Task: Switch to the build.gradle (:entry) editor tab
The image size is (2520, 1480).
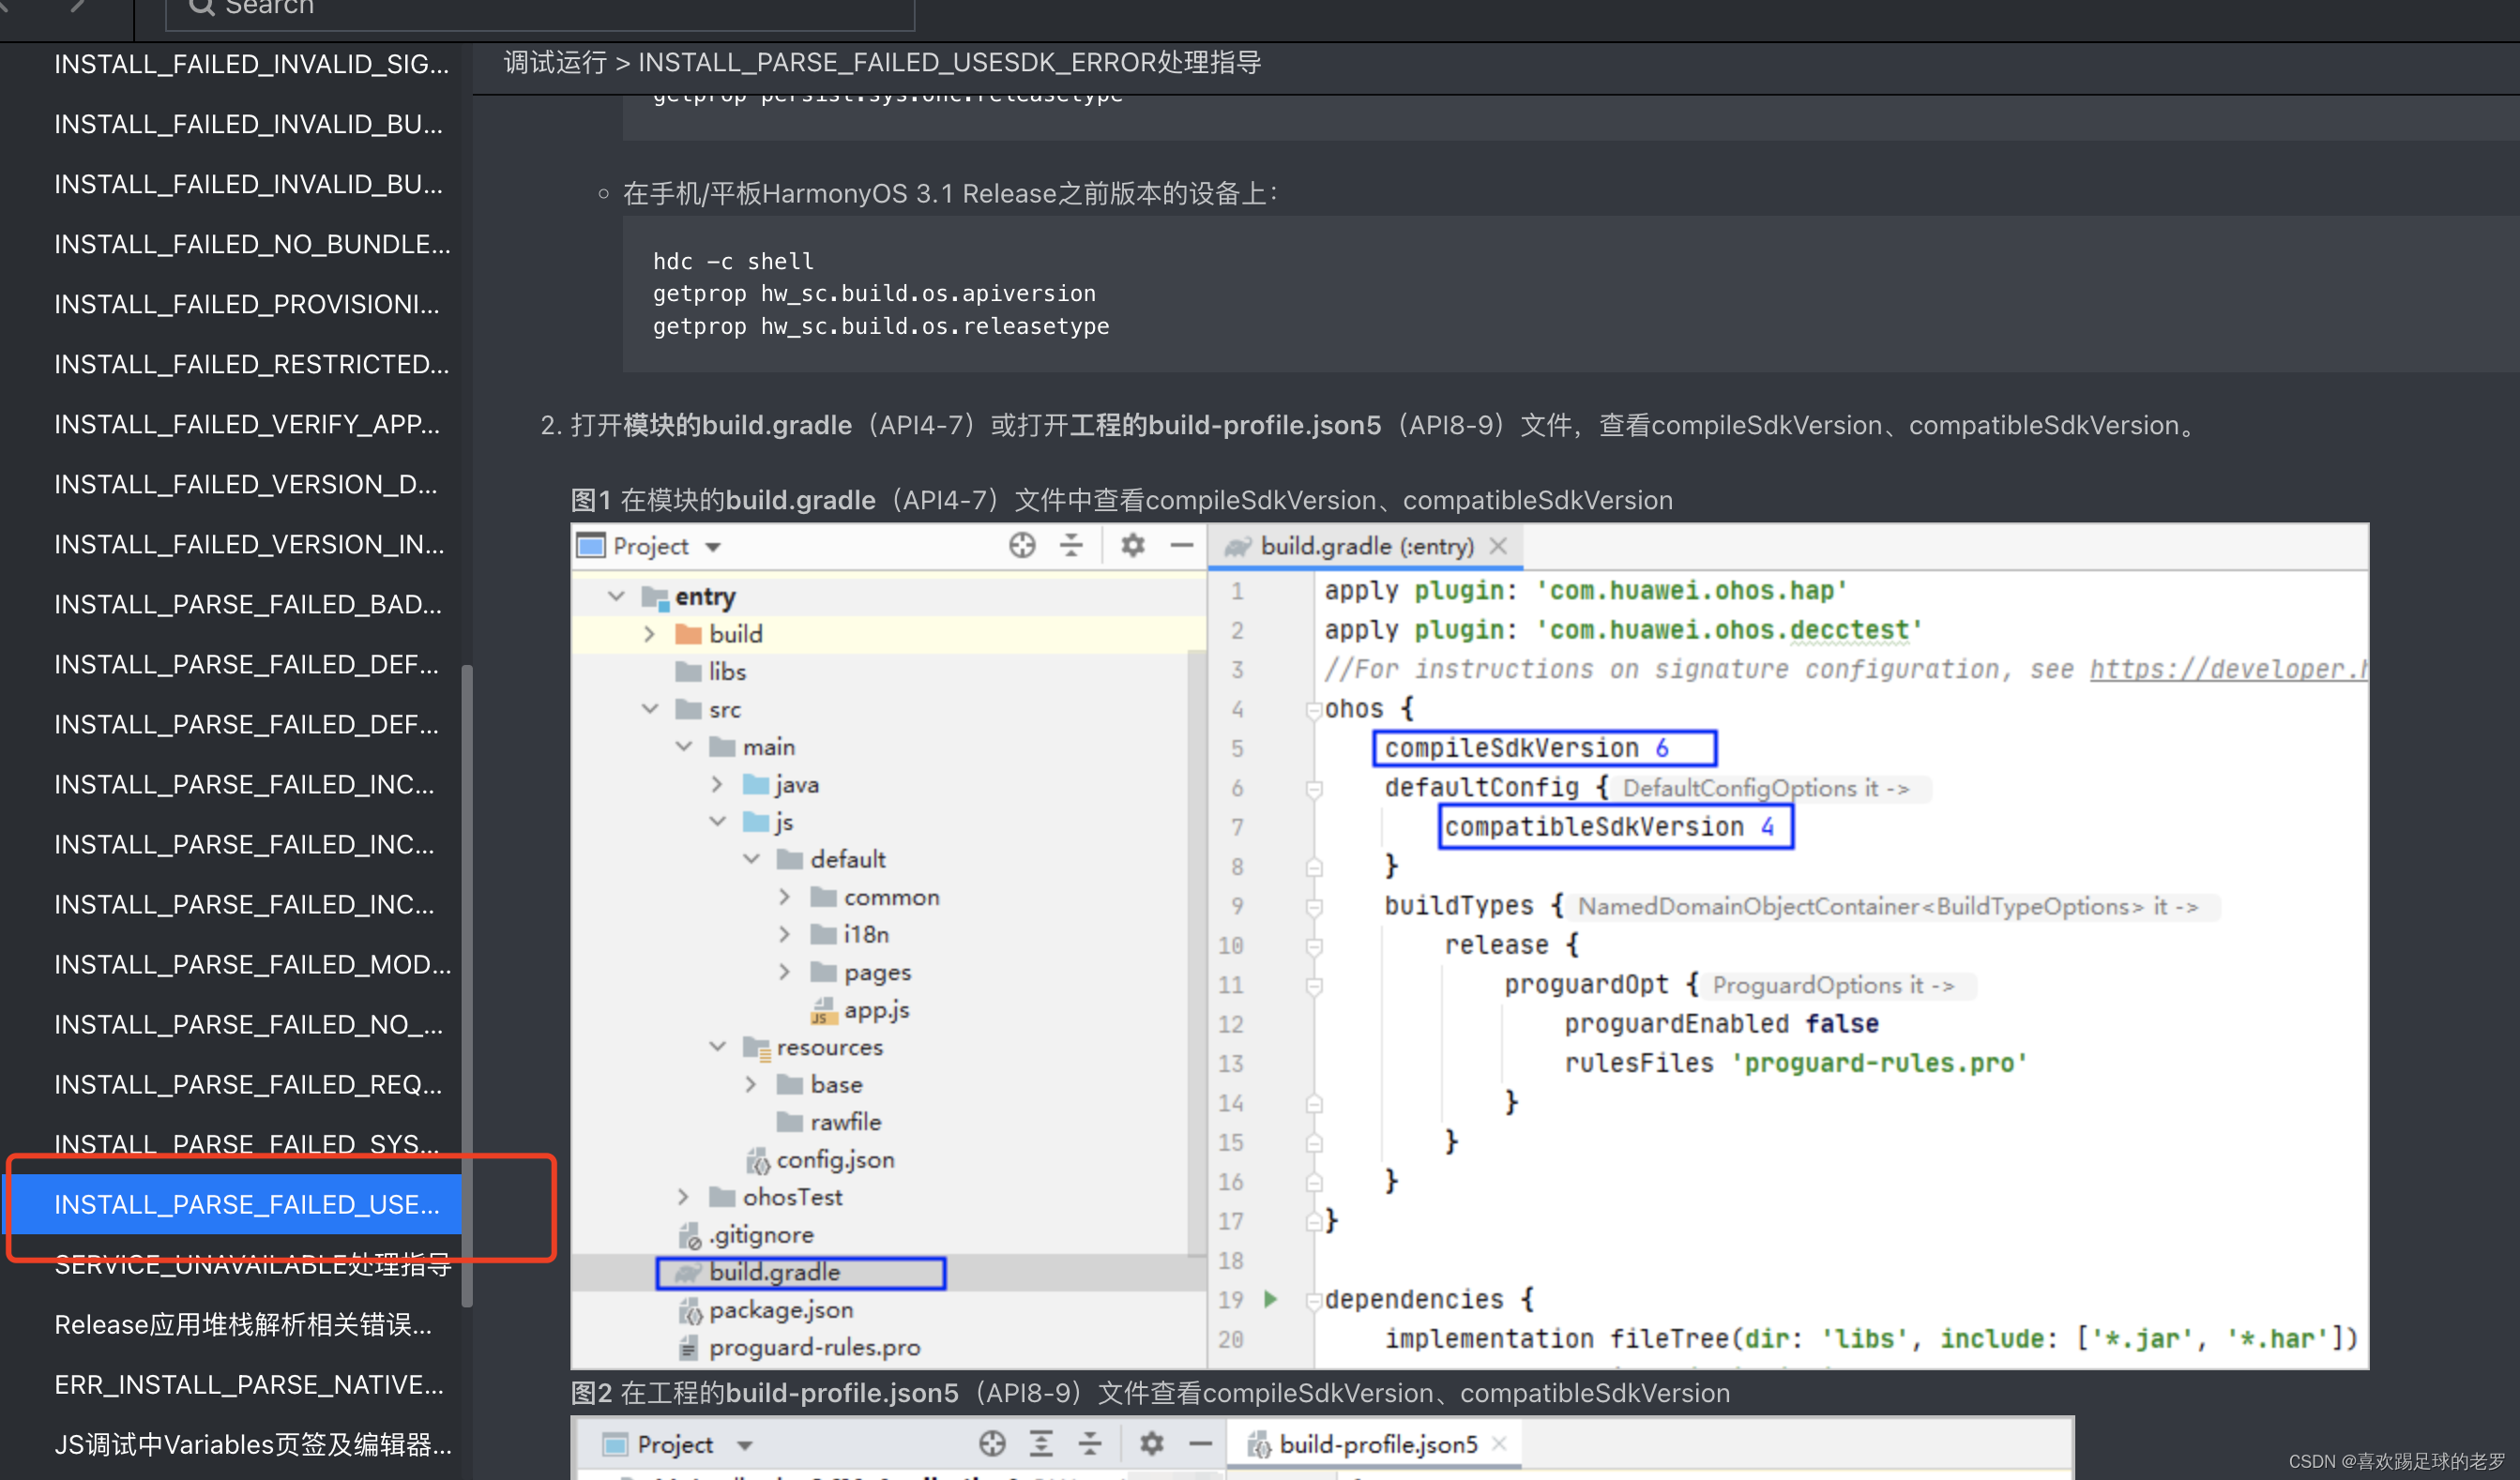Action: pyautogui.click(x=1366, y=546)
